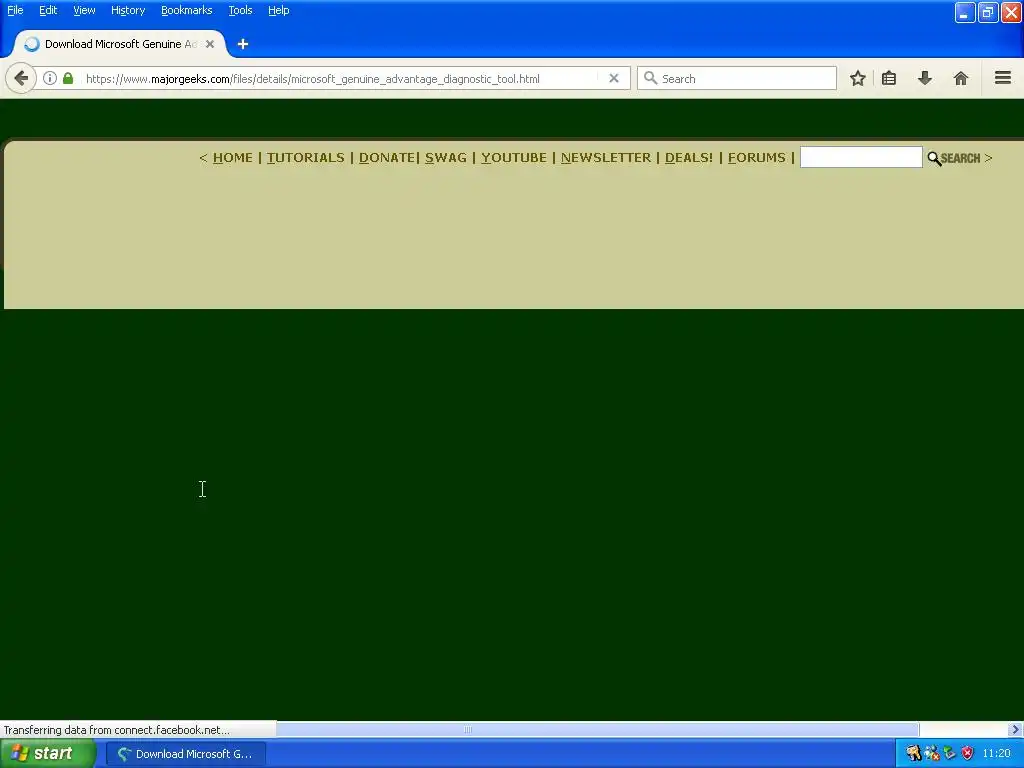Follow the HOME link
Screen dimensions: 1024x768
232,157
